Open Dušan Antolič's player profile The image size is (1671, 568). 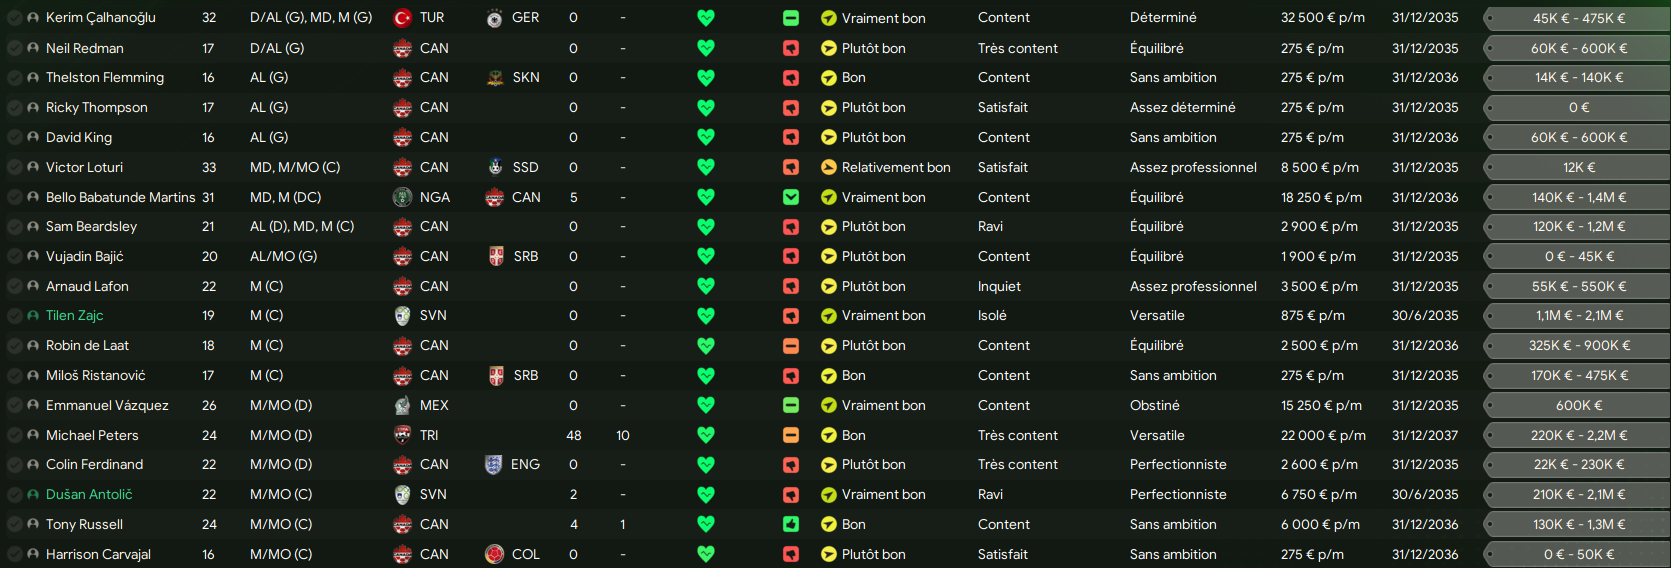click(x=89, y=495)
